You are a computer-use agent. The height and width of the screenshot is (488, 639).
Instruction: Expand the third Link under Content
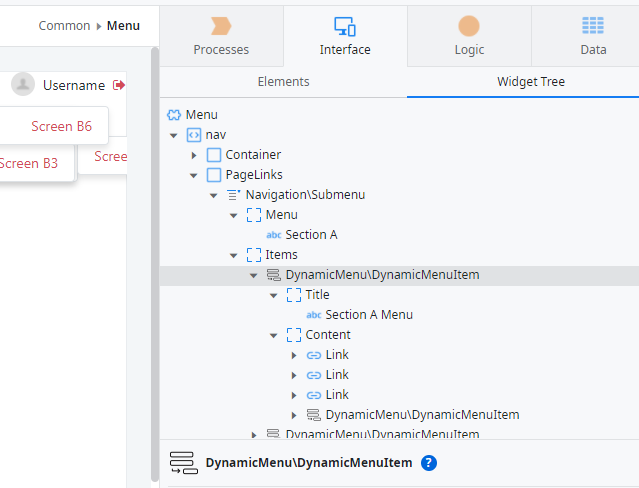(294, 395)
